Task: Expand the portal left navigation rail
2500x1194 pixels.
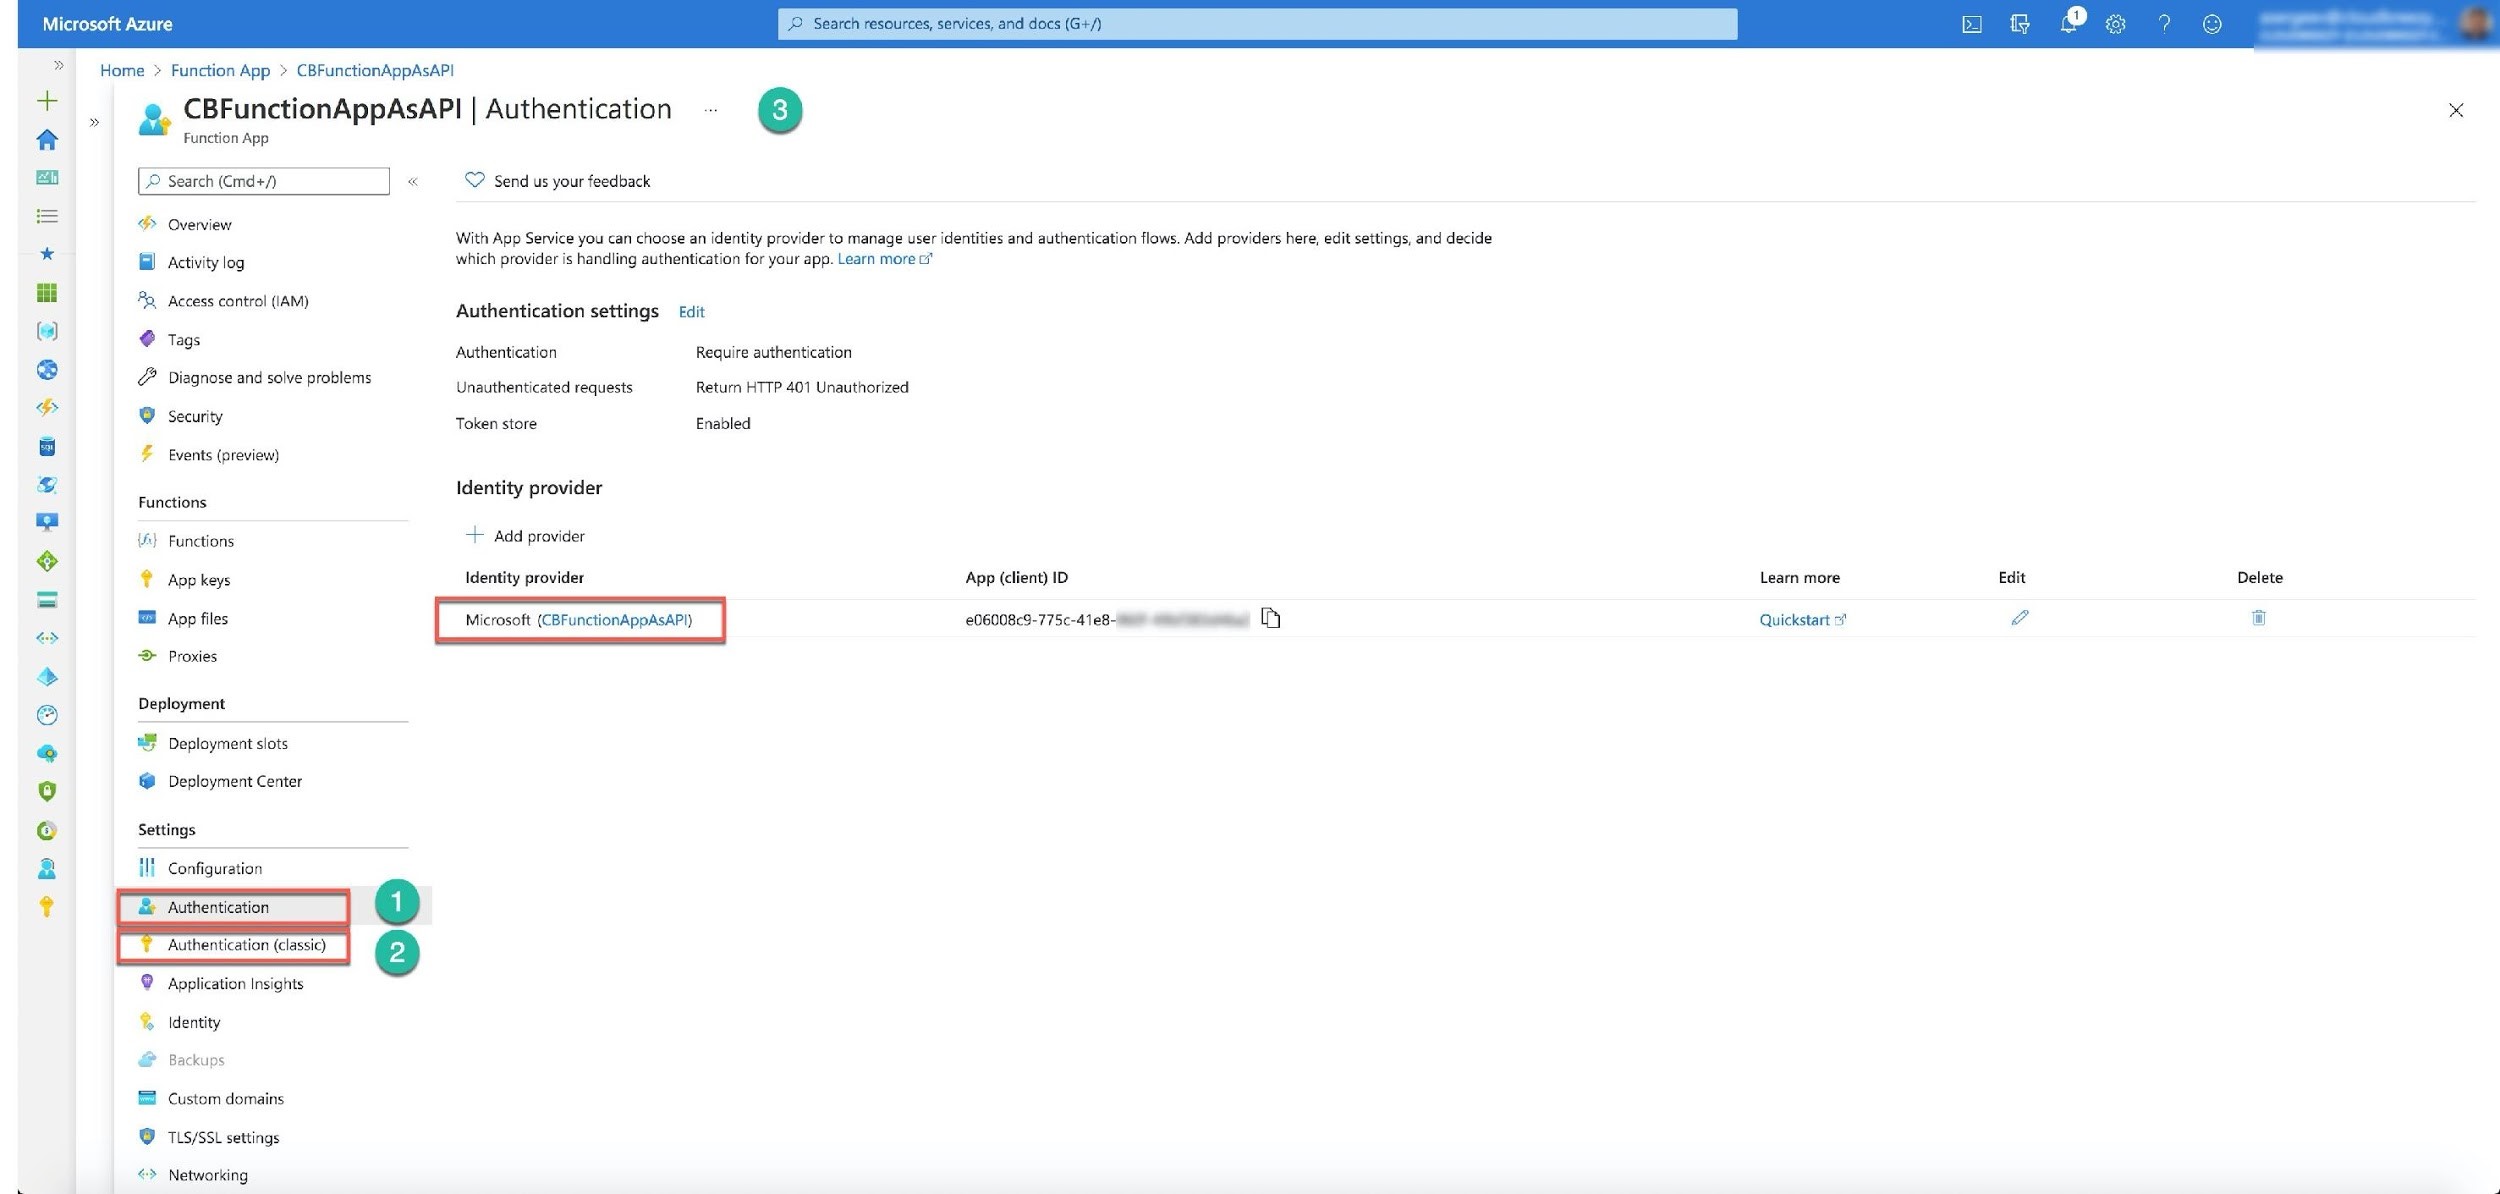Action: click(58, 65)
